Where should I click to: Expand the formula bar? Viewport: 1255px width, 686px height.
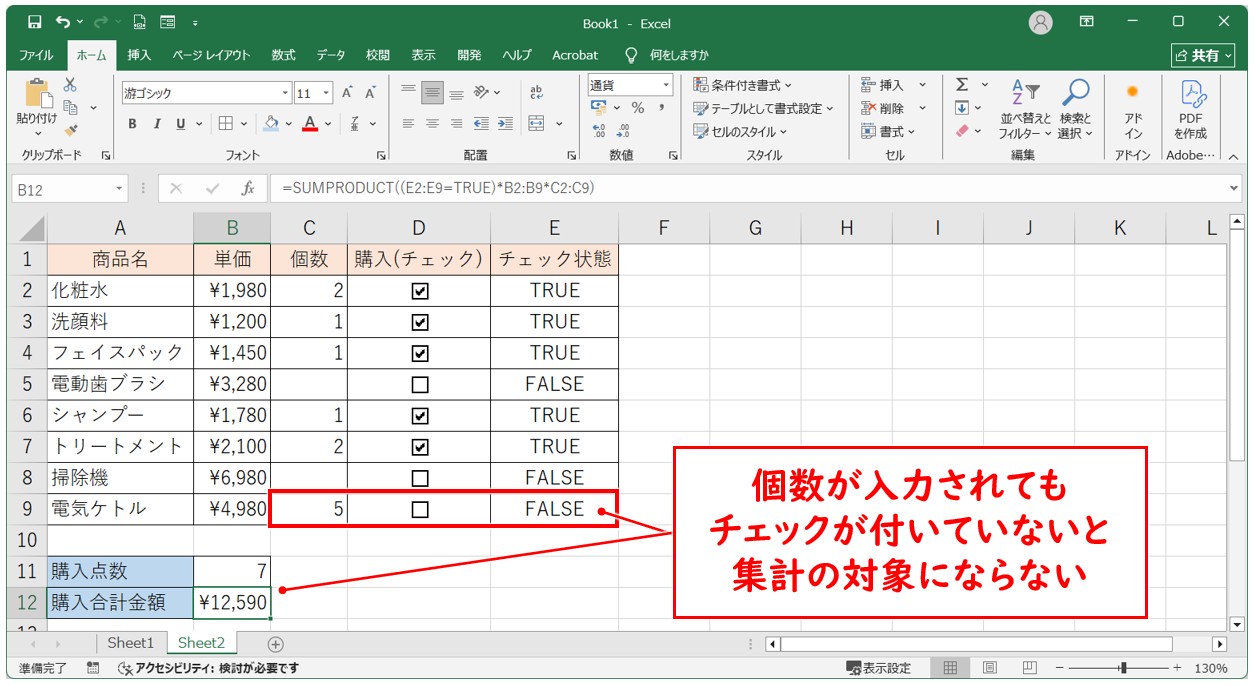click(x=1234, y=188)
